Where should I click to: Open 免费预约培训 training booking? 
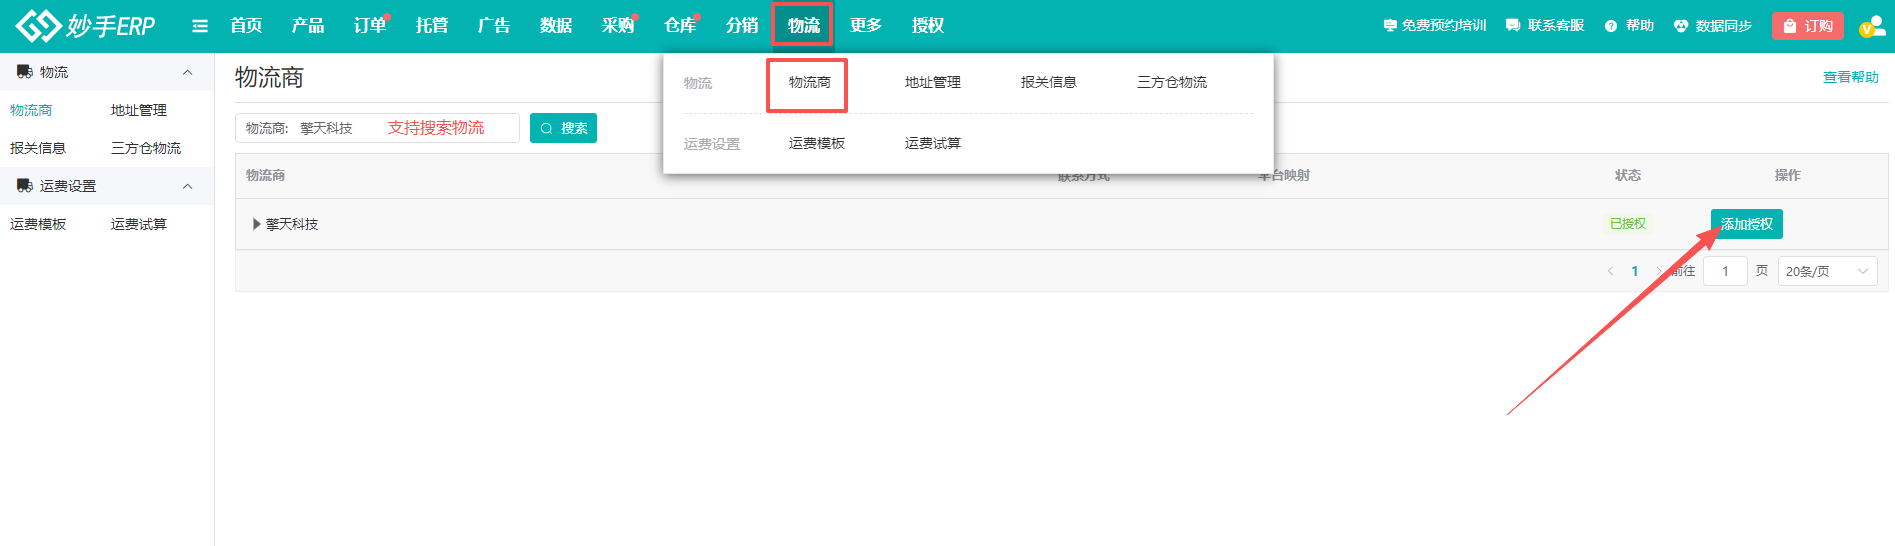1434,26
